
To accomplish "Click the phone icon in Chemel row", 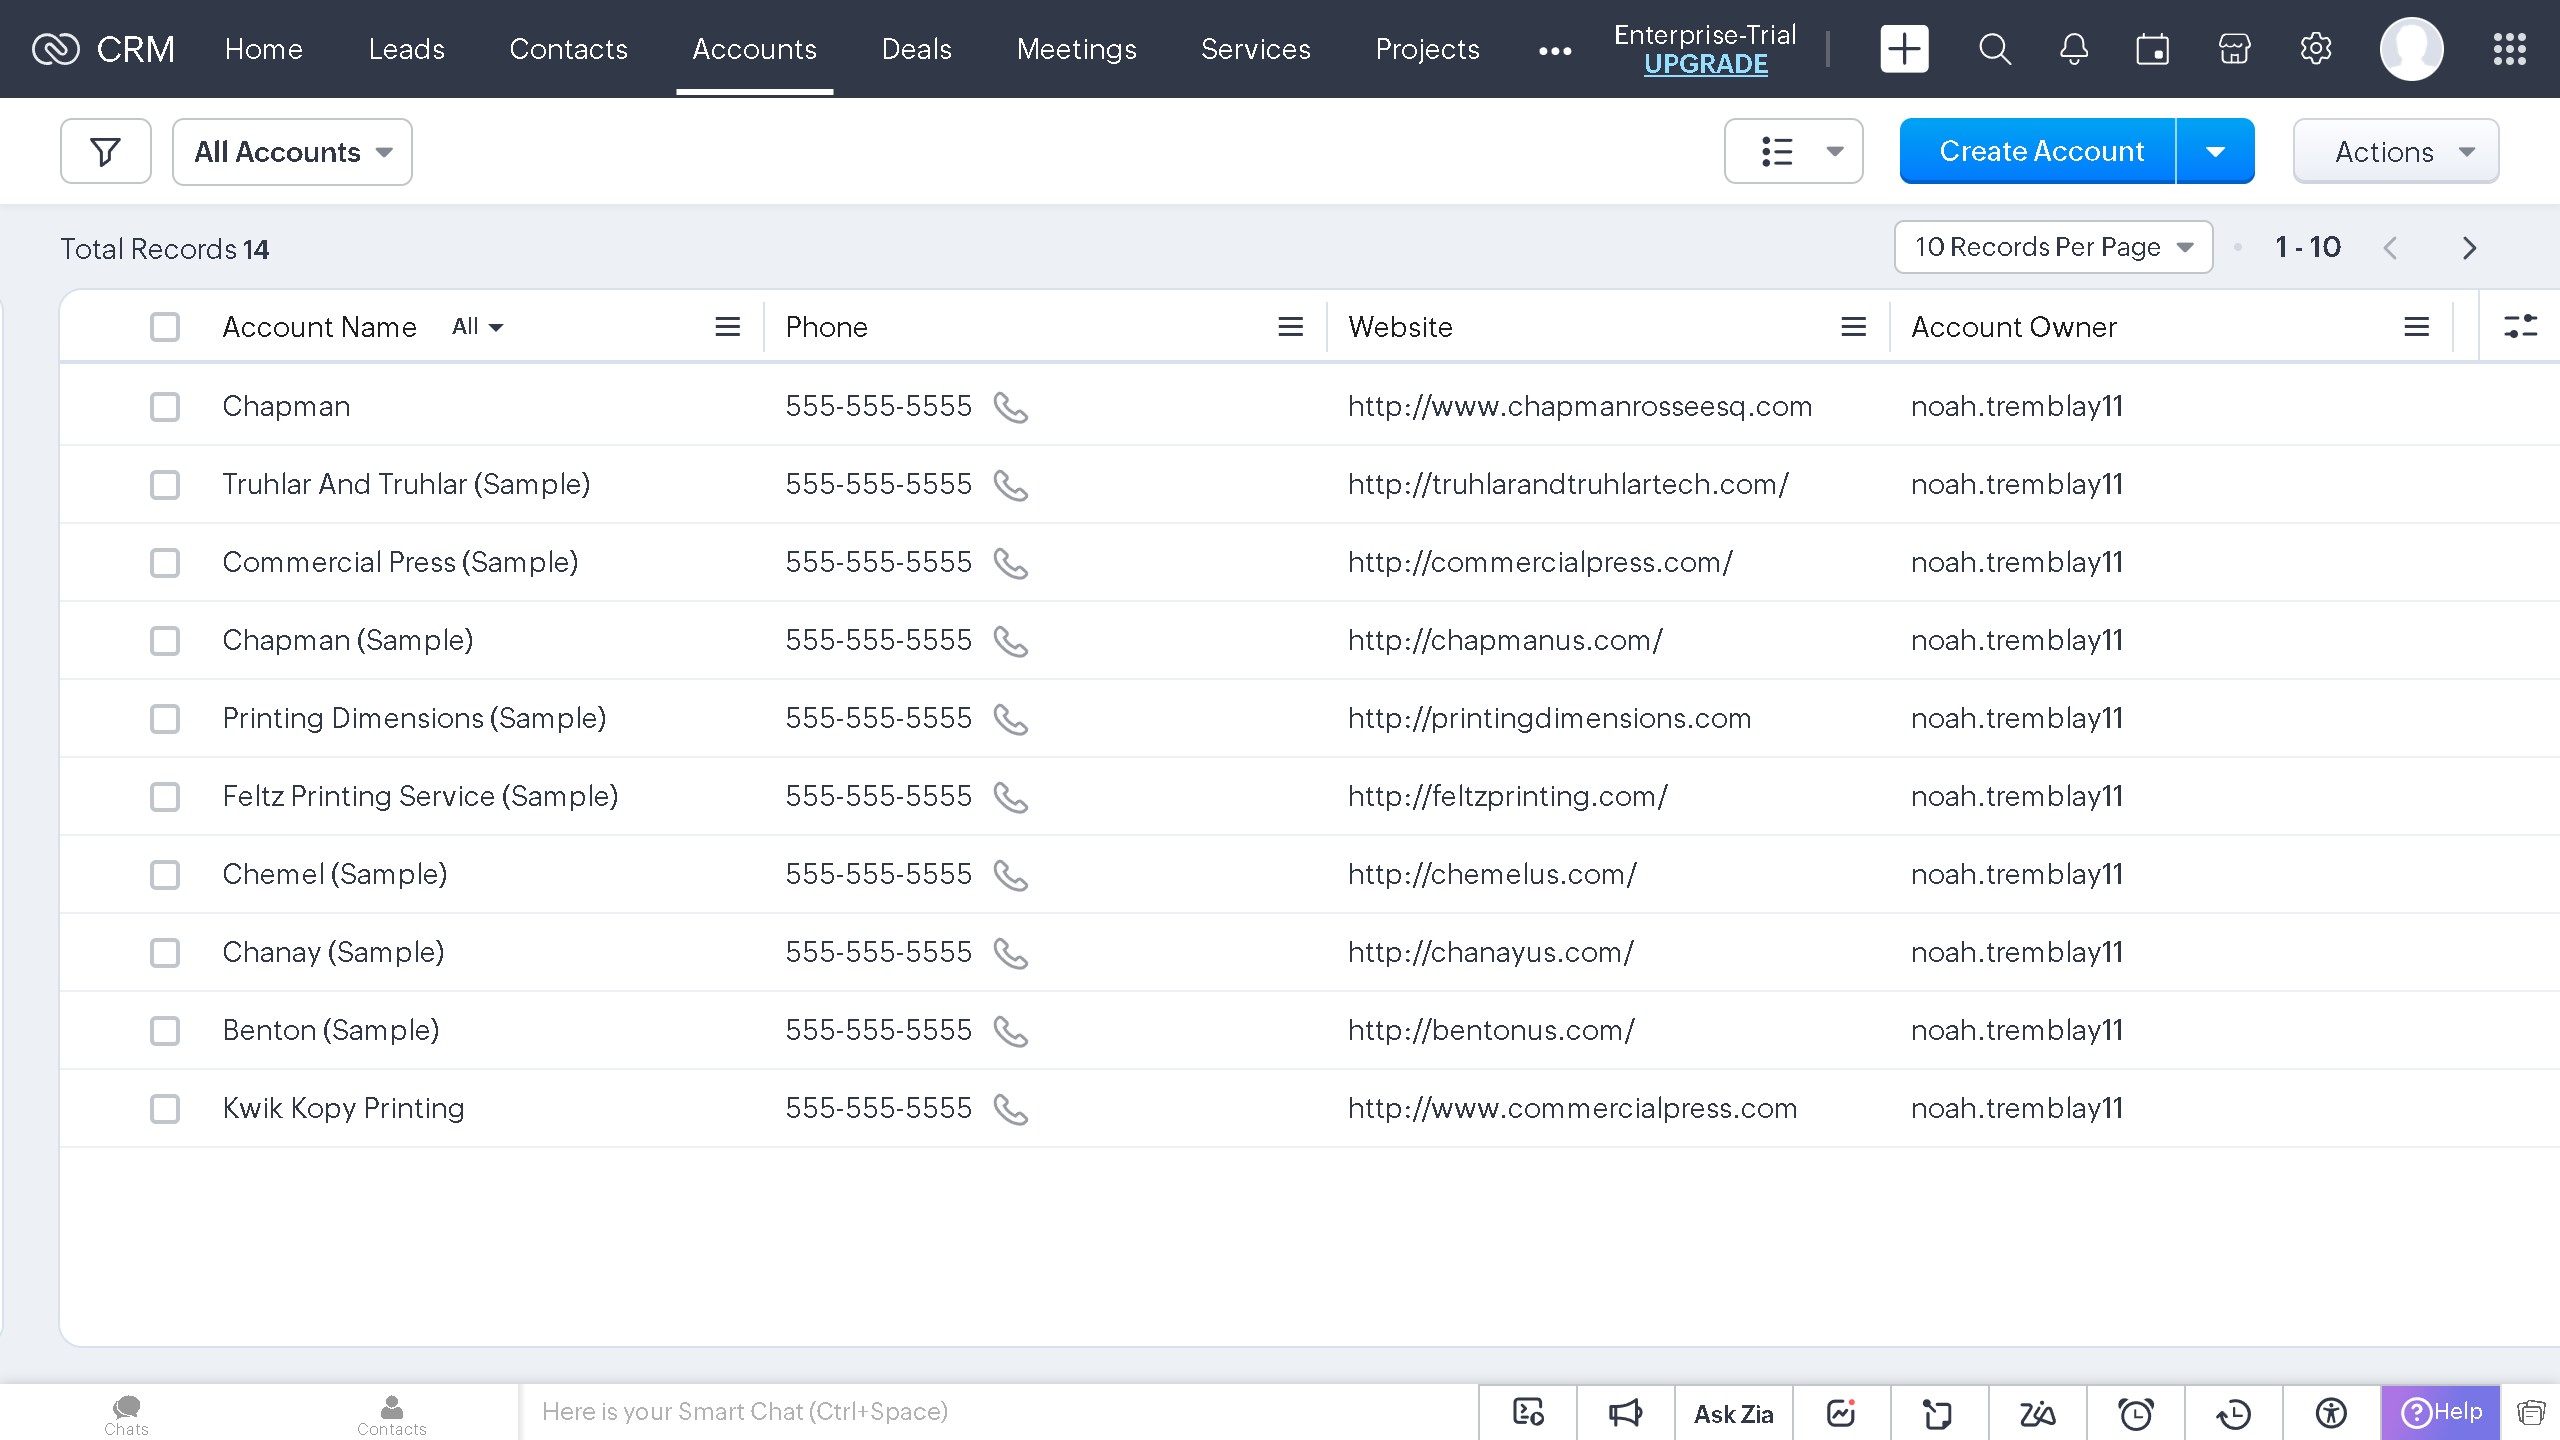I will pyautogui.click(x=1011, y=875).
